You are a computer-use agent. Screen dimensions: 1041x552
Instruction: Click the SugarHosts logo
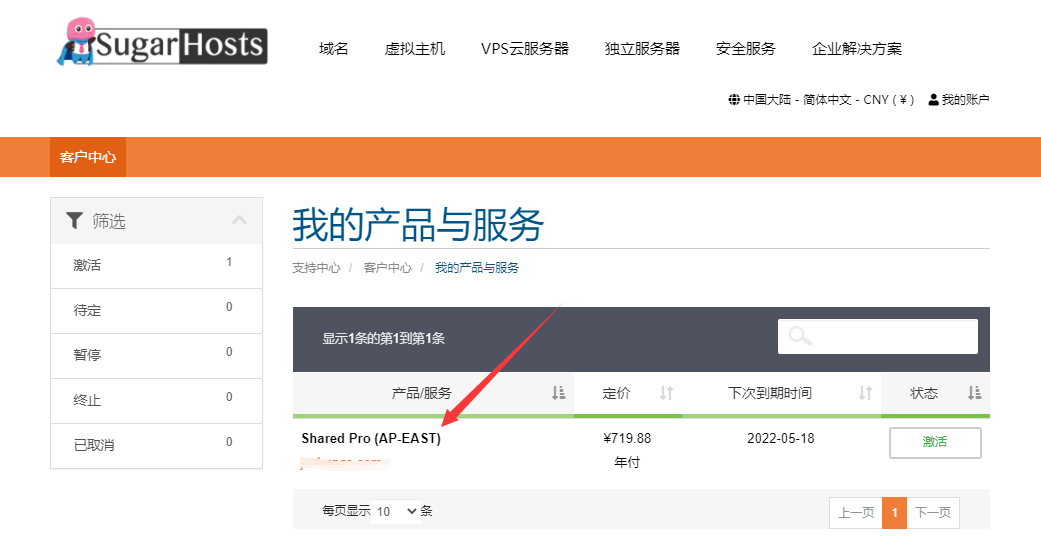(x=162, y=43)
